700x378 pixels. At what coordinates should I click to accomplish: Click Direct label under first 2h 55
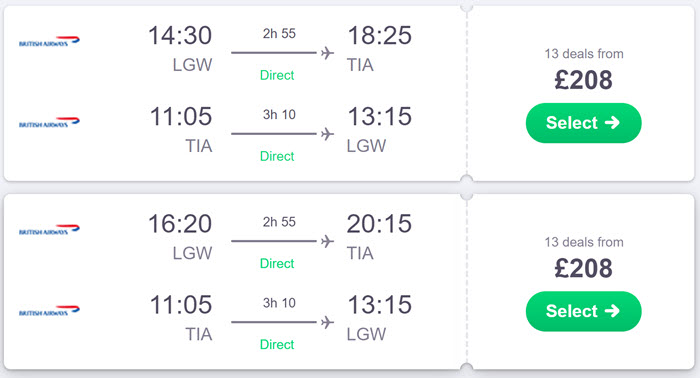(277, 75)
